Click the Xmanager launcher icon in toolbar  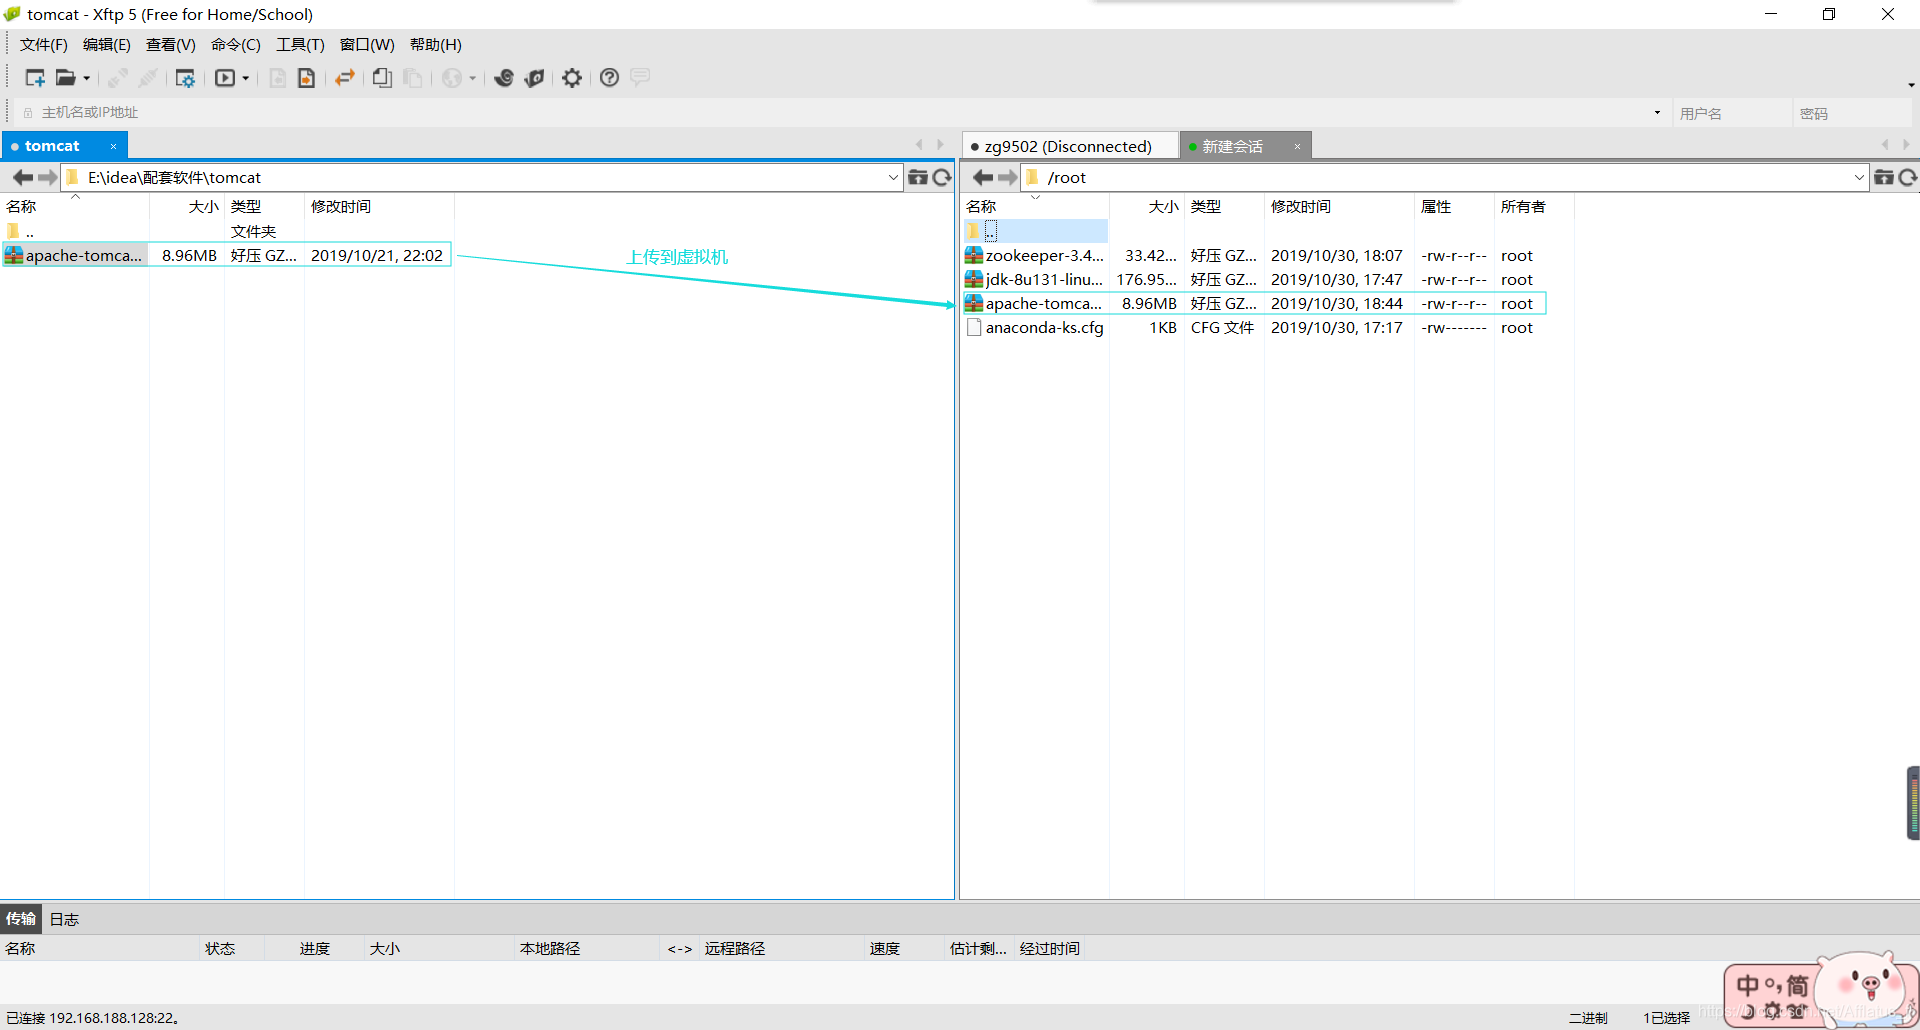coord(535,78)
